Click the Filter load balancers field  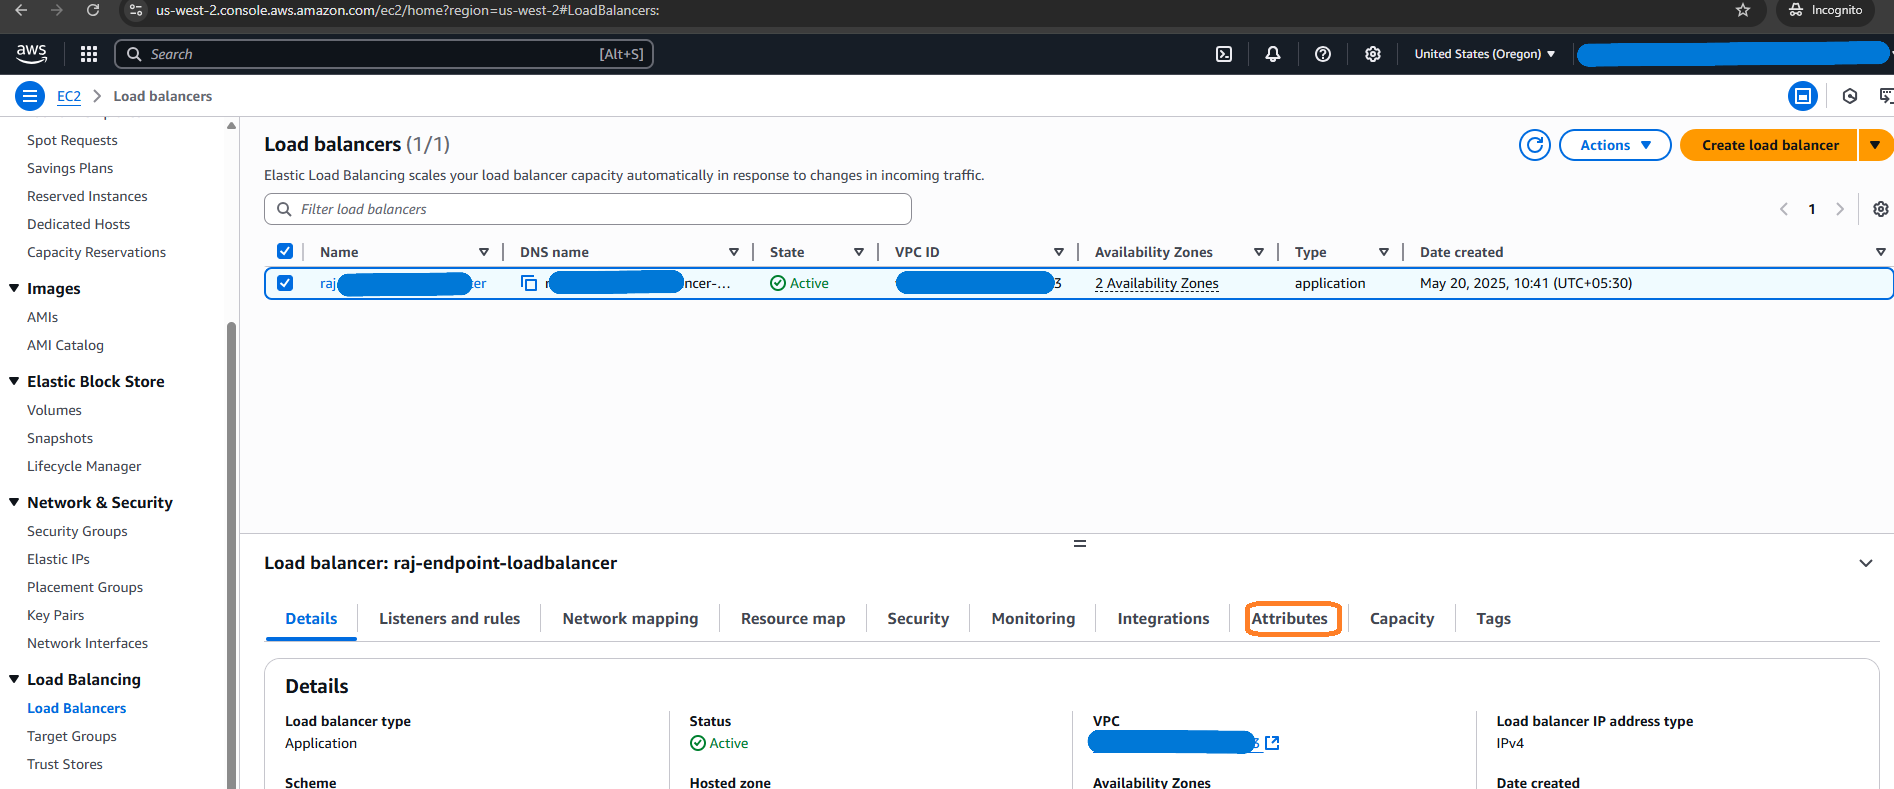point(600,209)
